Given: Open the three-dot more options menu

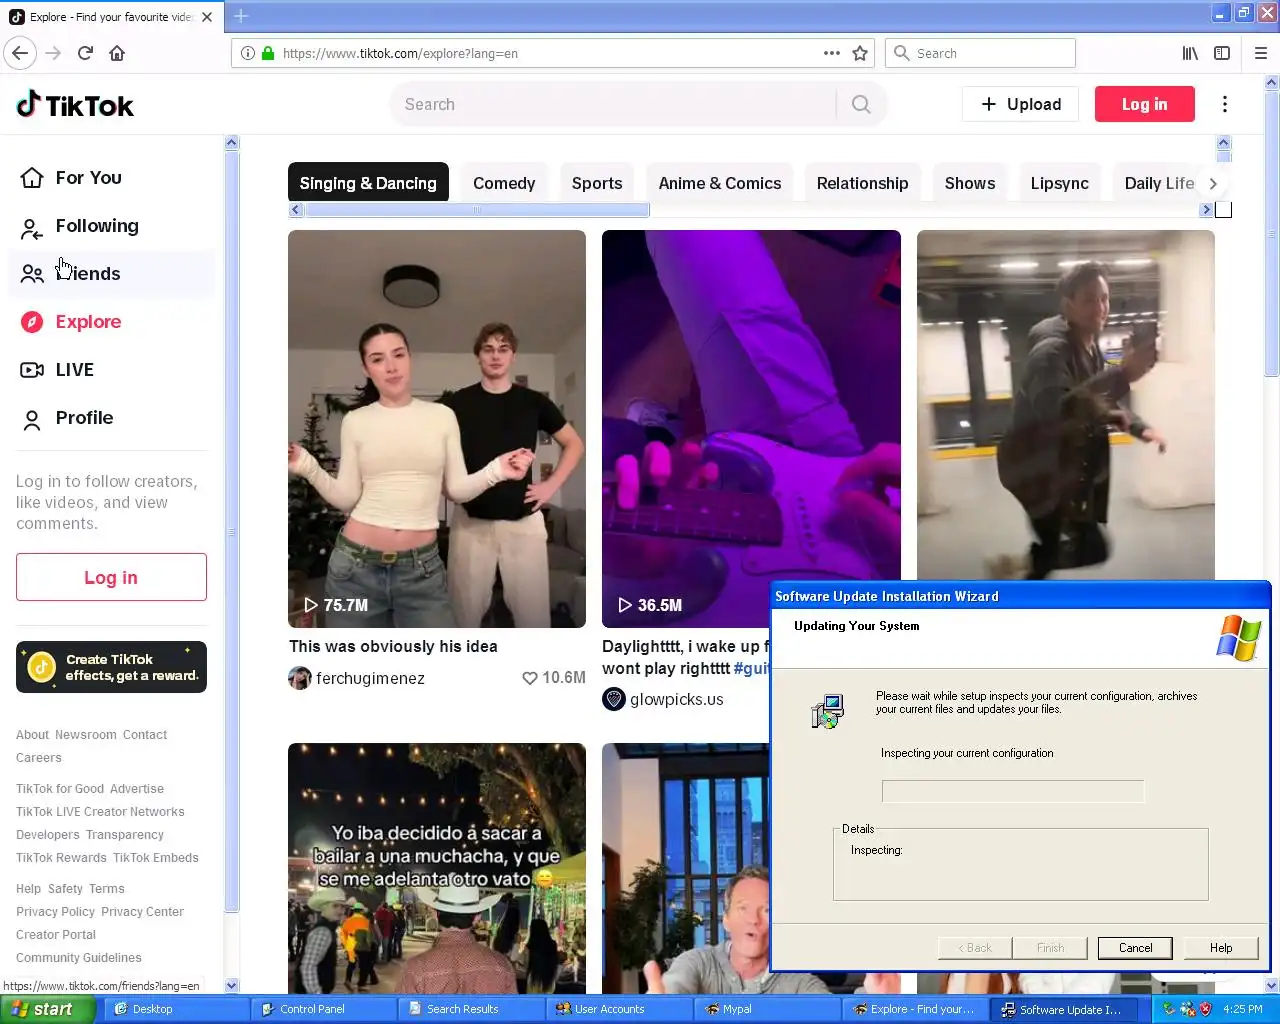Looking at the screenshot, I should pos(1225,104).
